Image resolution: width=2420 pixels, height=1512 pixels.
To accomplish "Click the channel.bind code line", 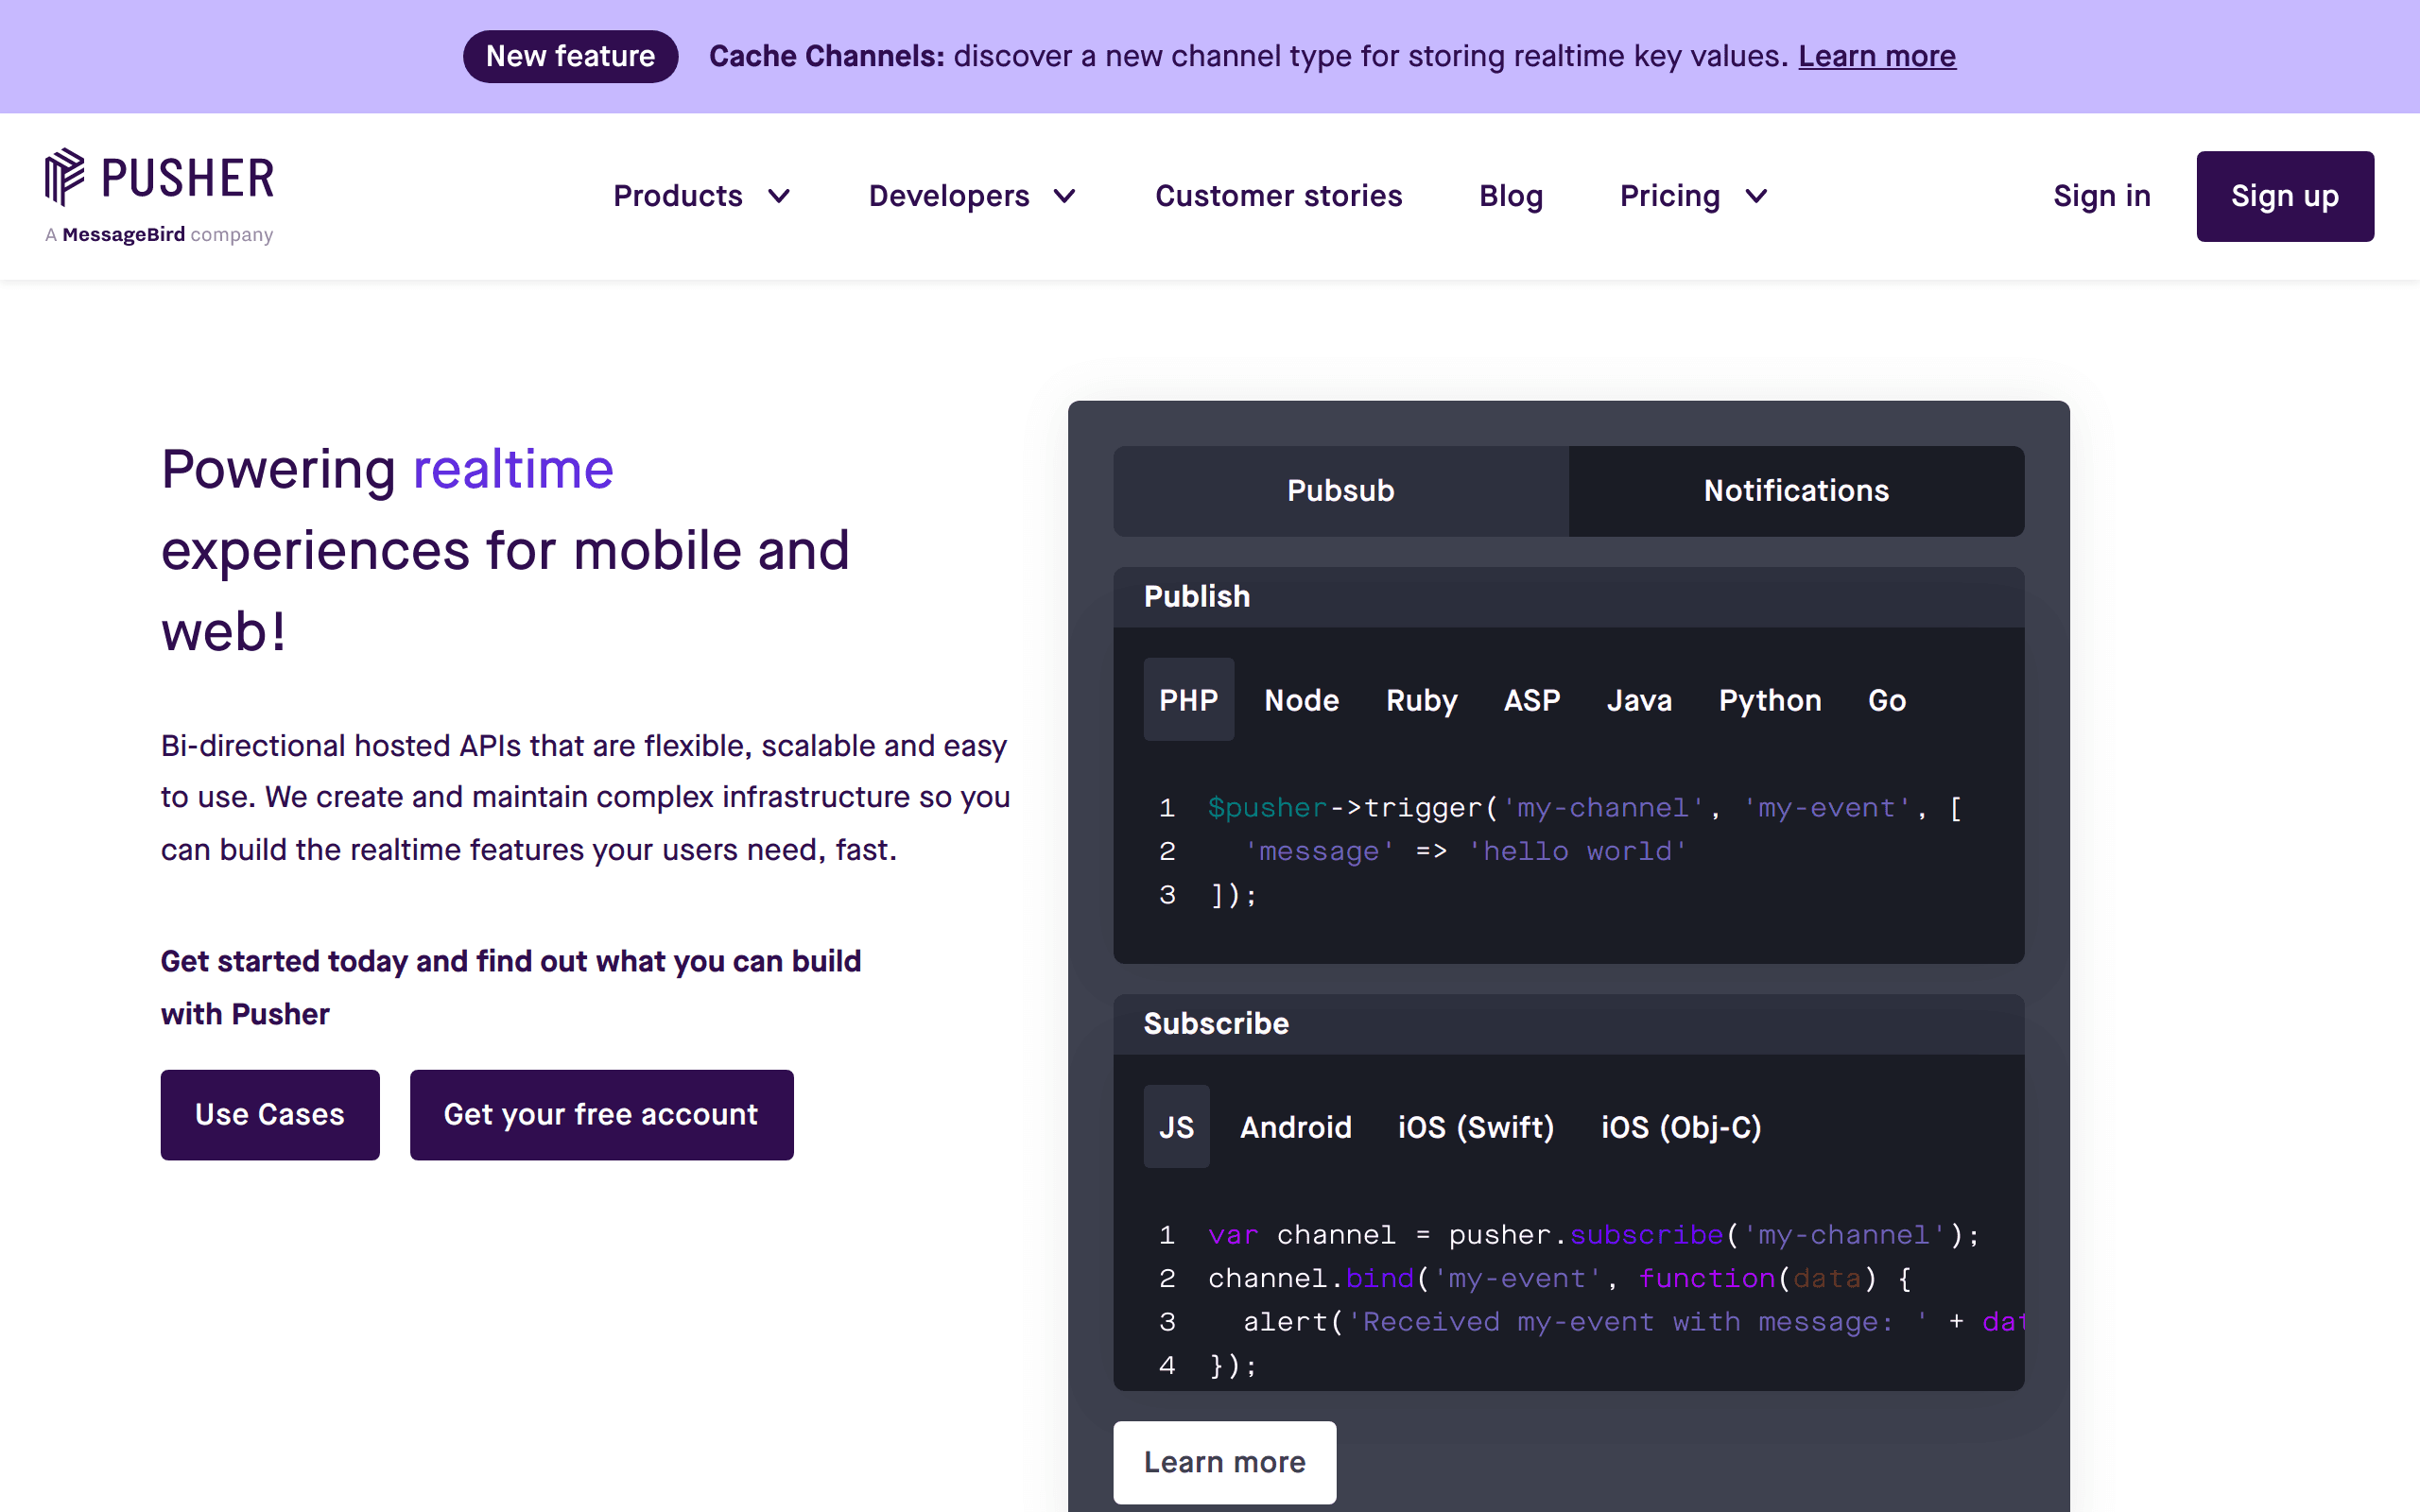I will click(x=1559, y=1278).
